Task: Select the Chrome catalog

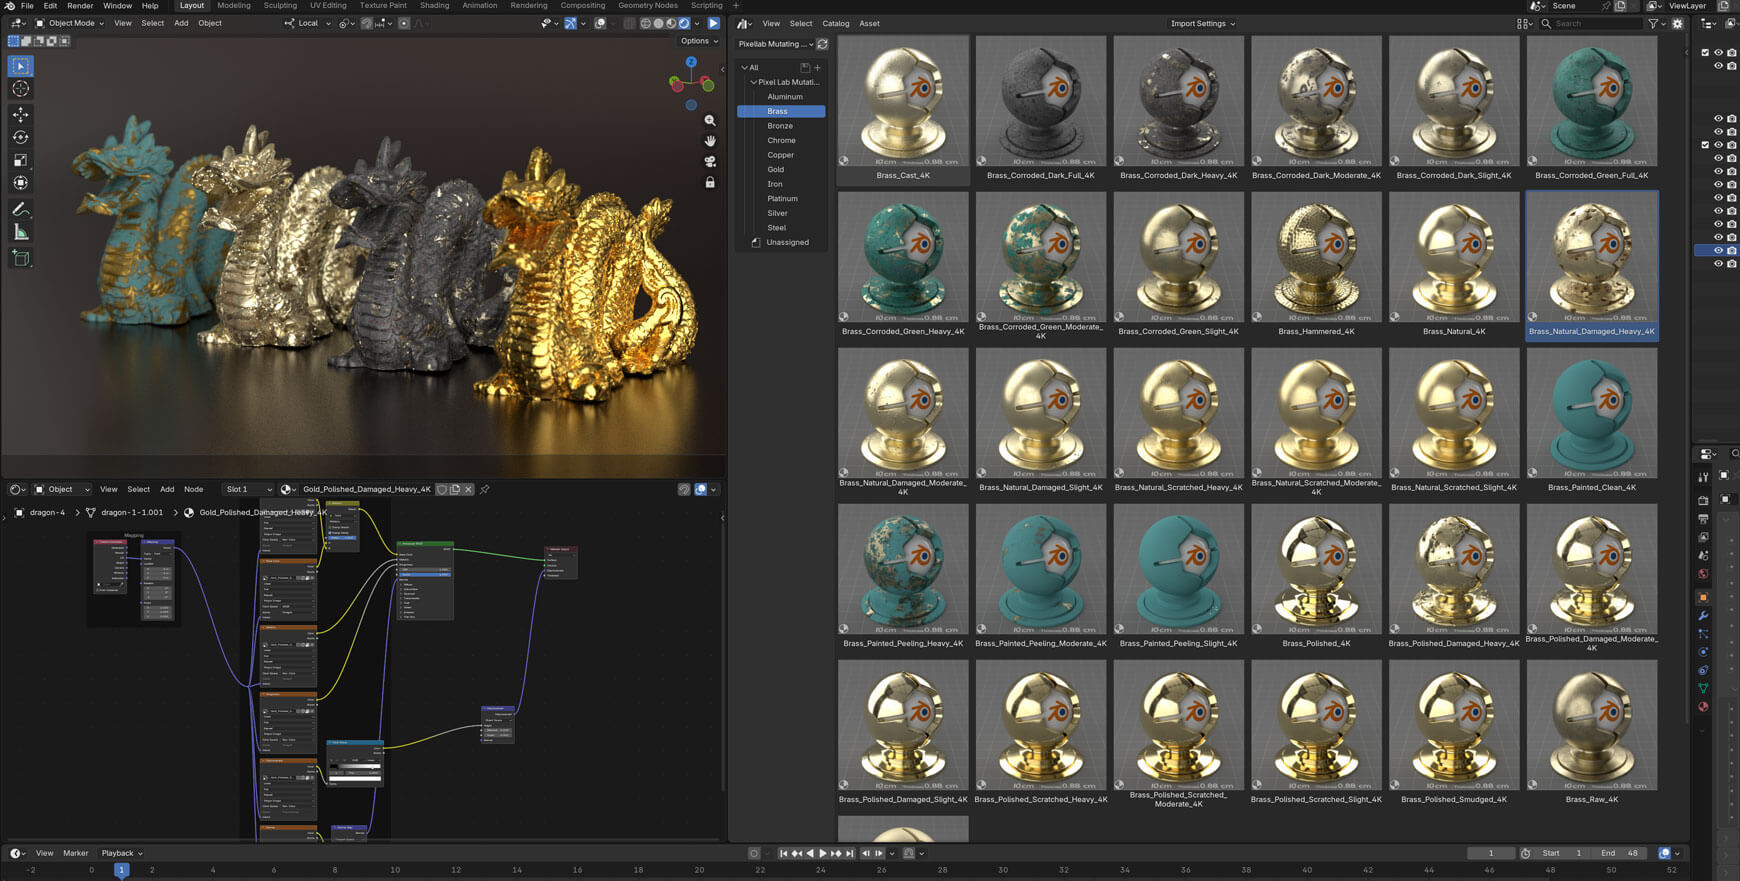Action: 781,140
